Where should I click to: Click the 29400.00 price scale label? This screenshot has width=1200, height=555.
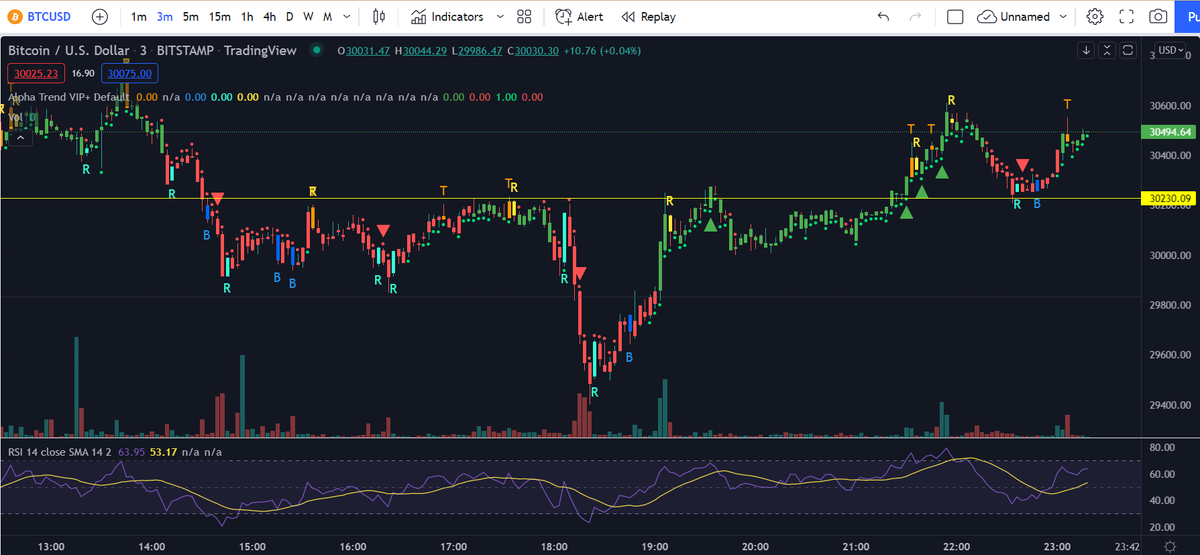point(1170,405)
